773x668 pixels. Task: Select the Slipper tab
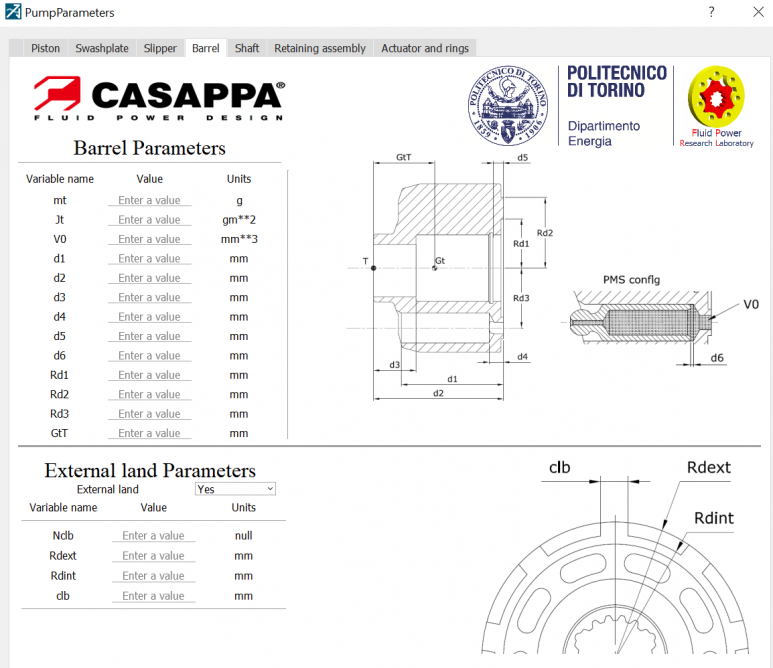tap(160, 48)
